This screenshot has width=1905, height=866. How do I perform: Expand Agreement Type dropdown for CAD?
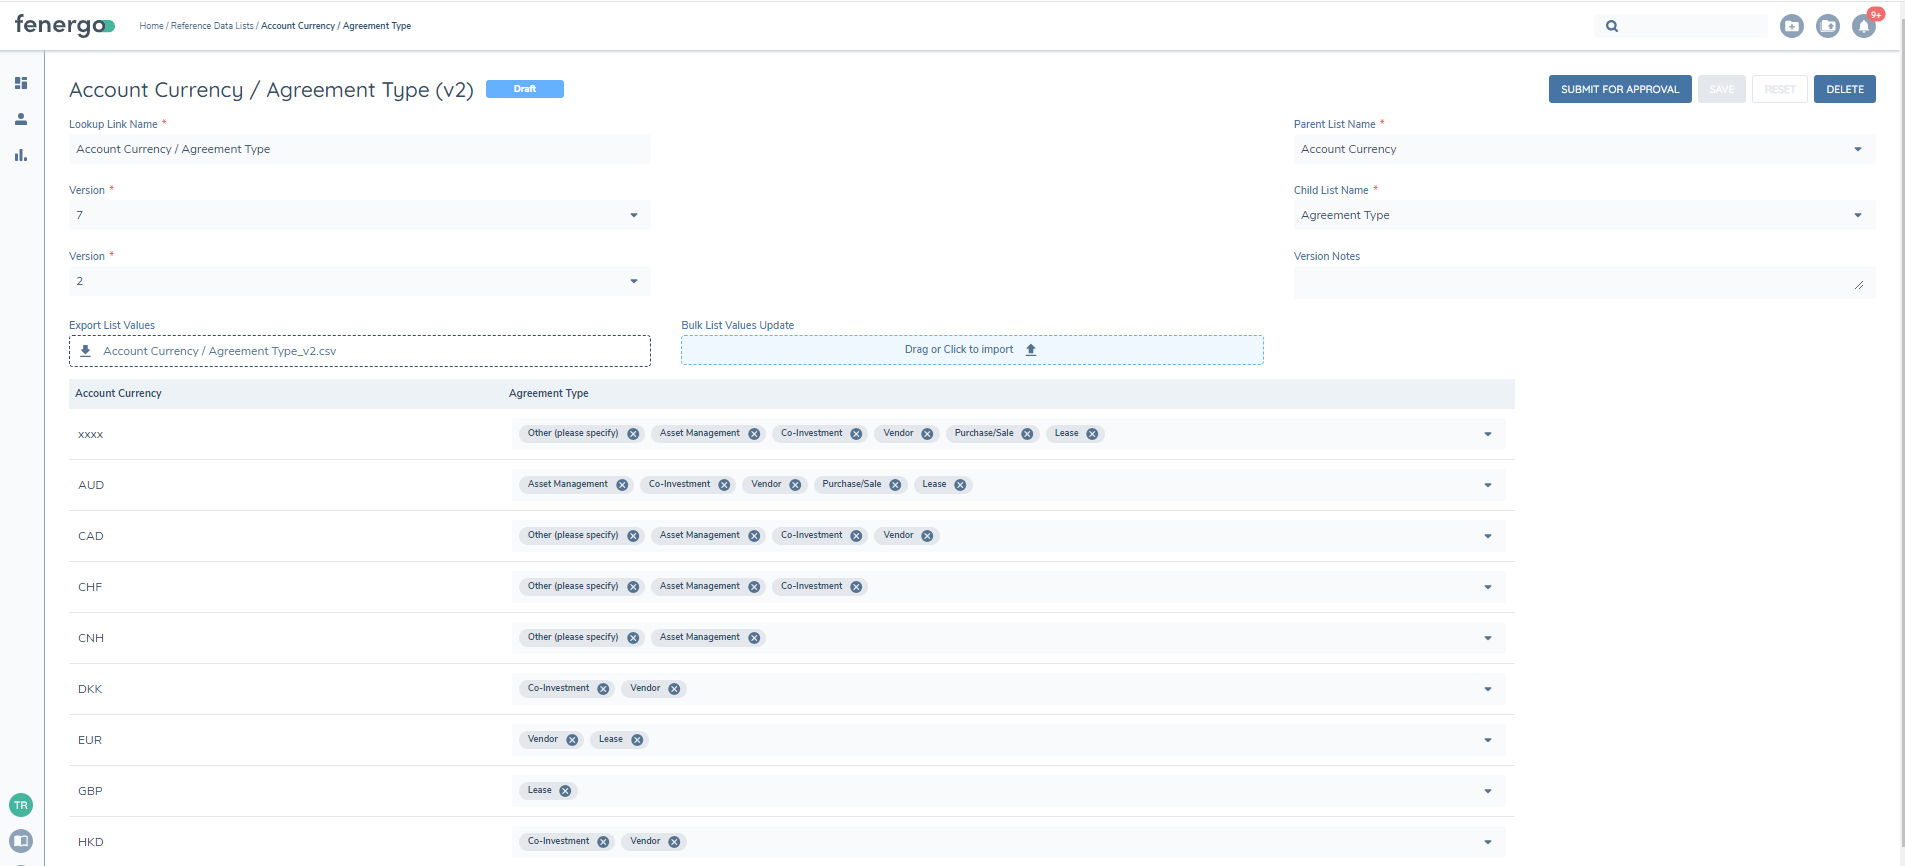pyautogui.click(x=1488, y=536)
